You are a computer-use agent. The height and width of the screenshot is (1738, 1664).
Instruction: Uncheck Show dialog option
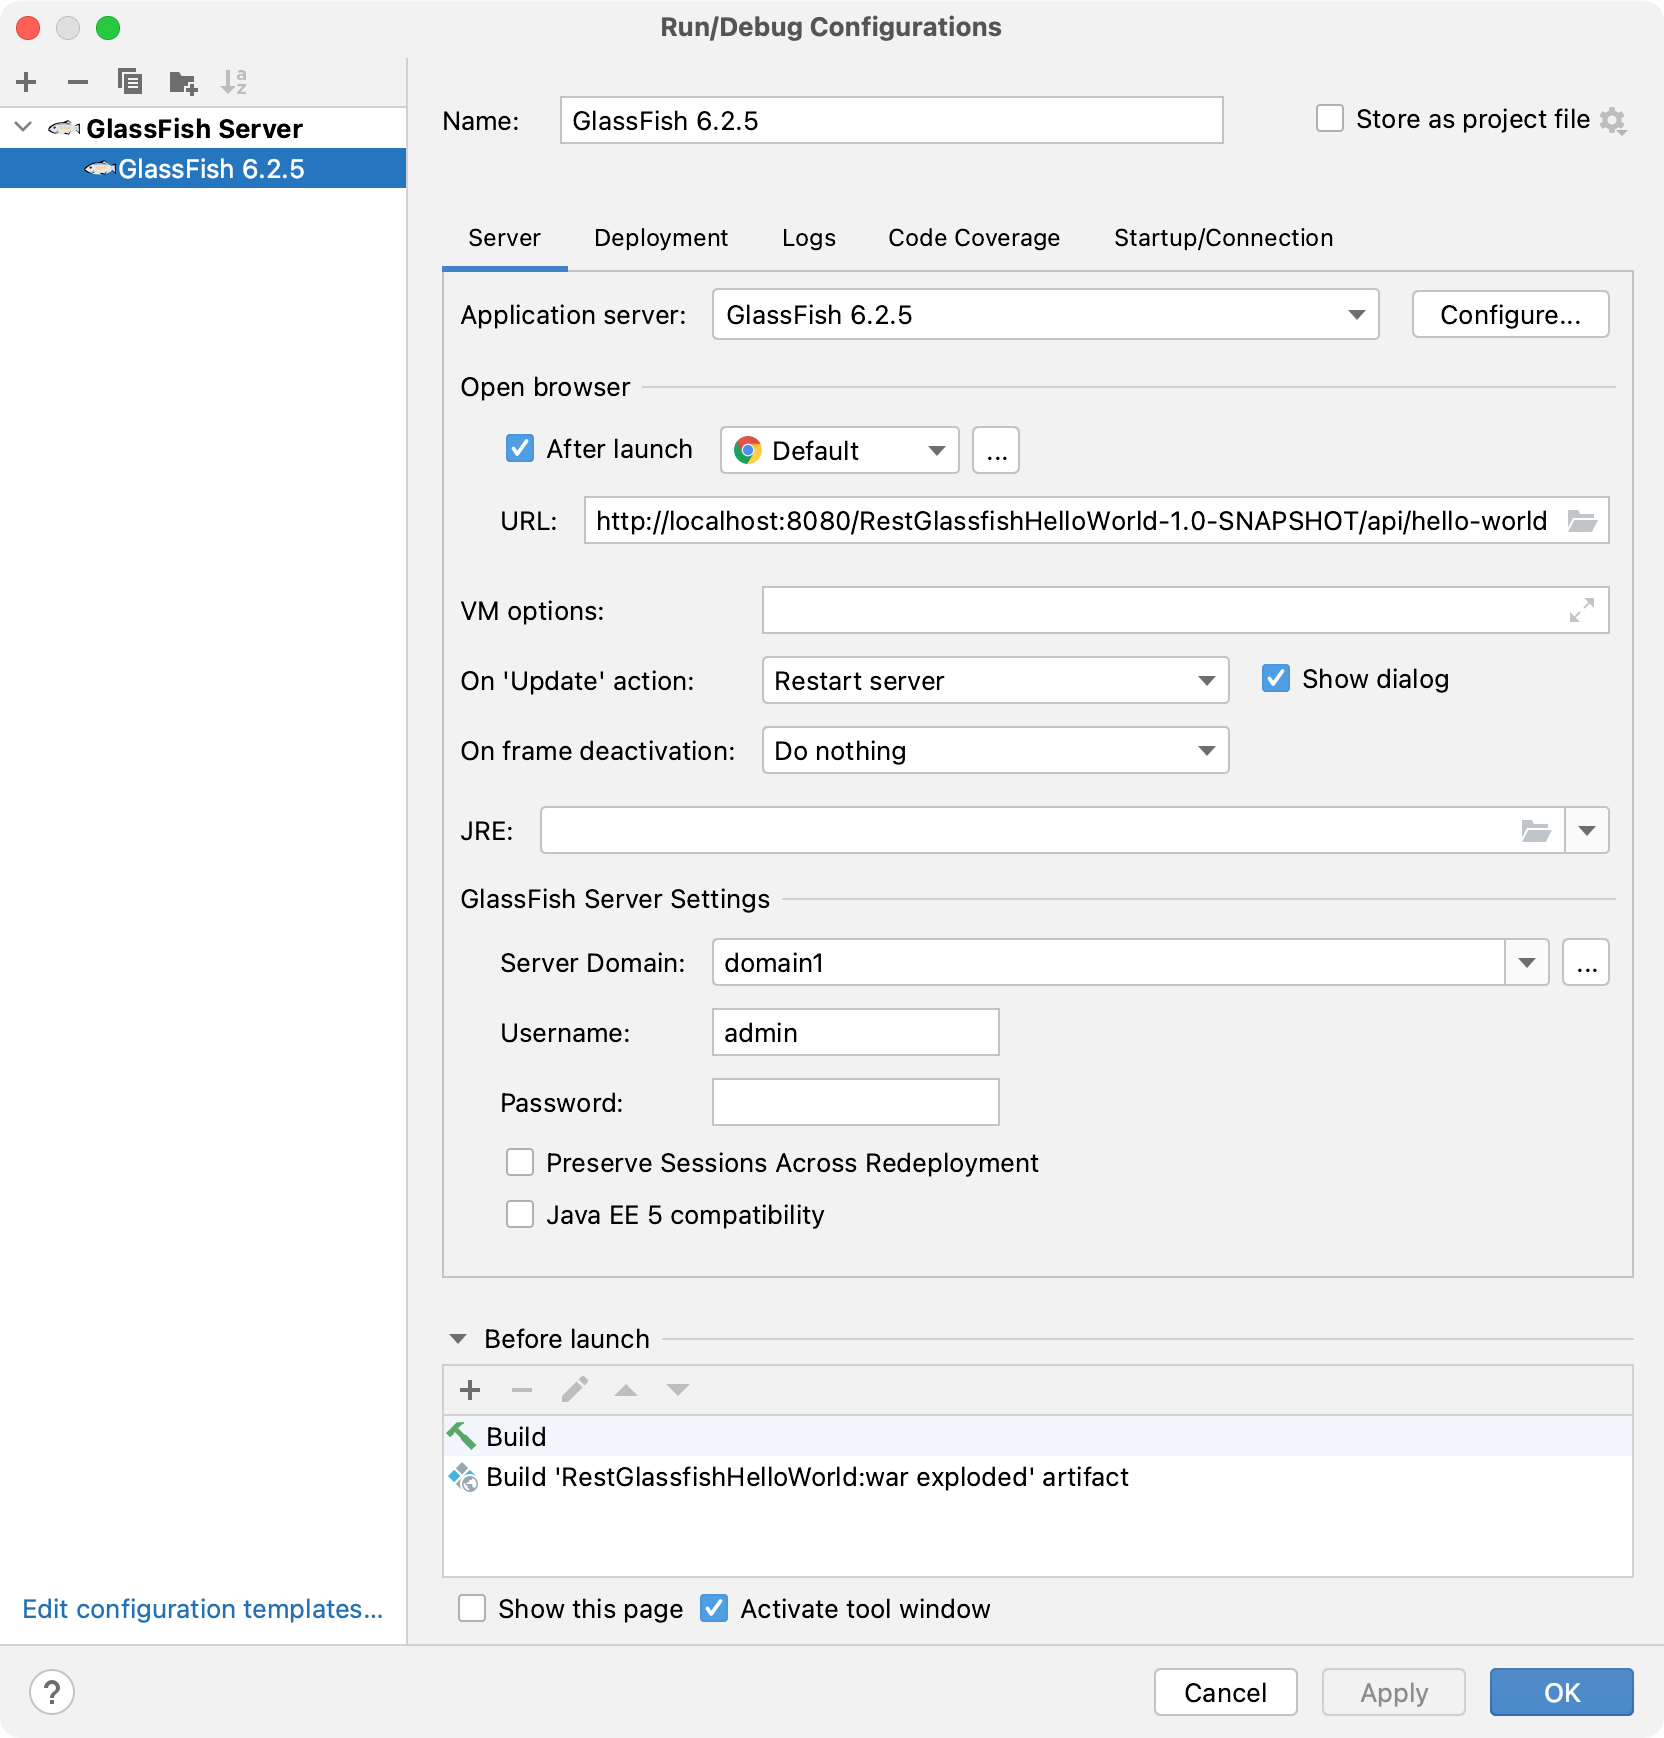tap(1276, 678)
